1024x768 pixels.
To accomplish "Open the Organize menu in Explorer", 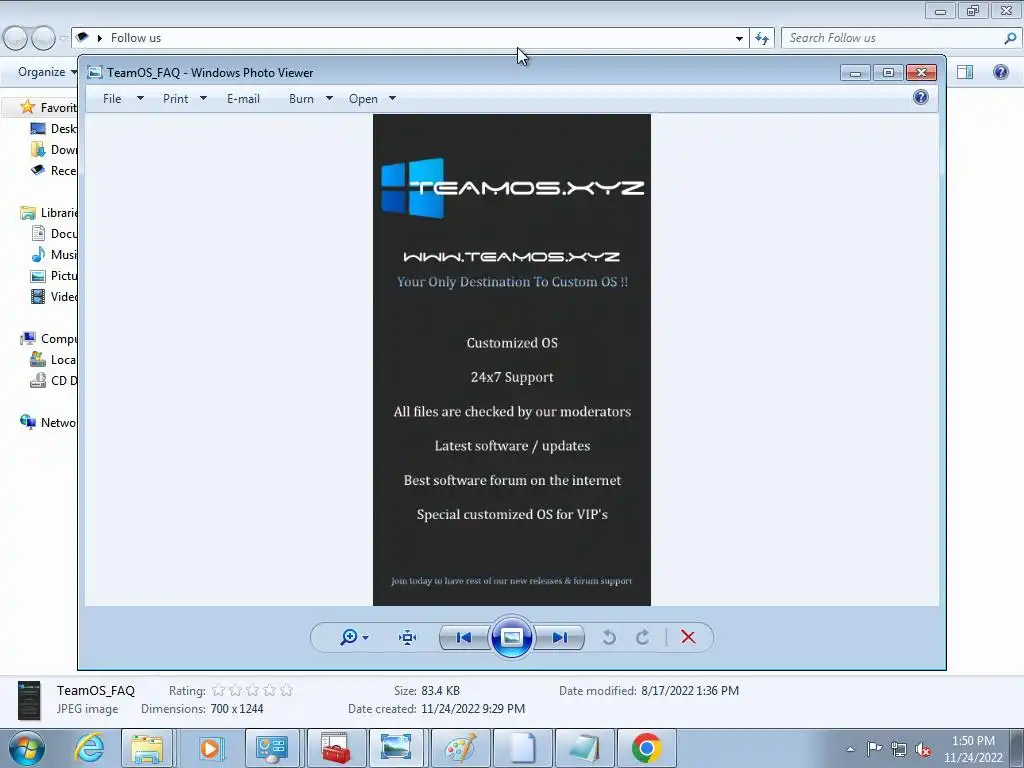I will pos(47,72).
